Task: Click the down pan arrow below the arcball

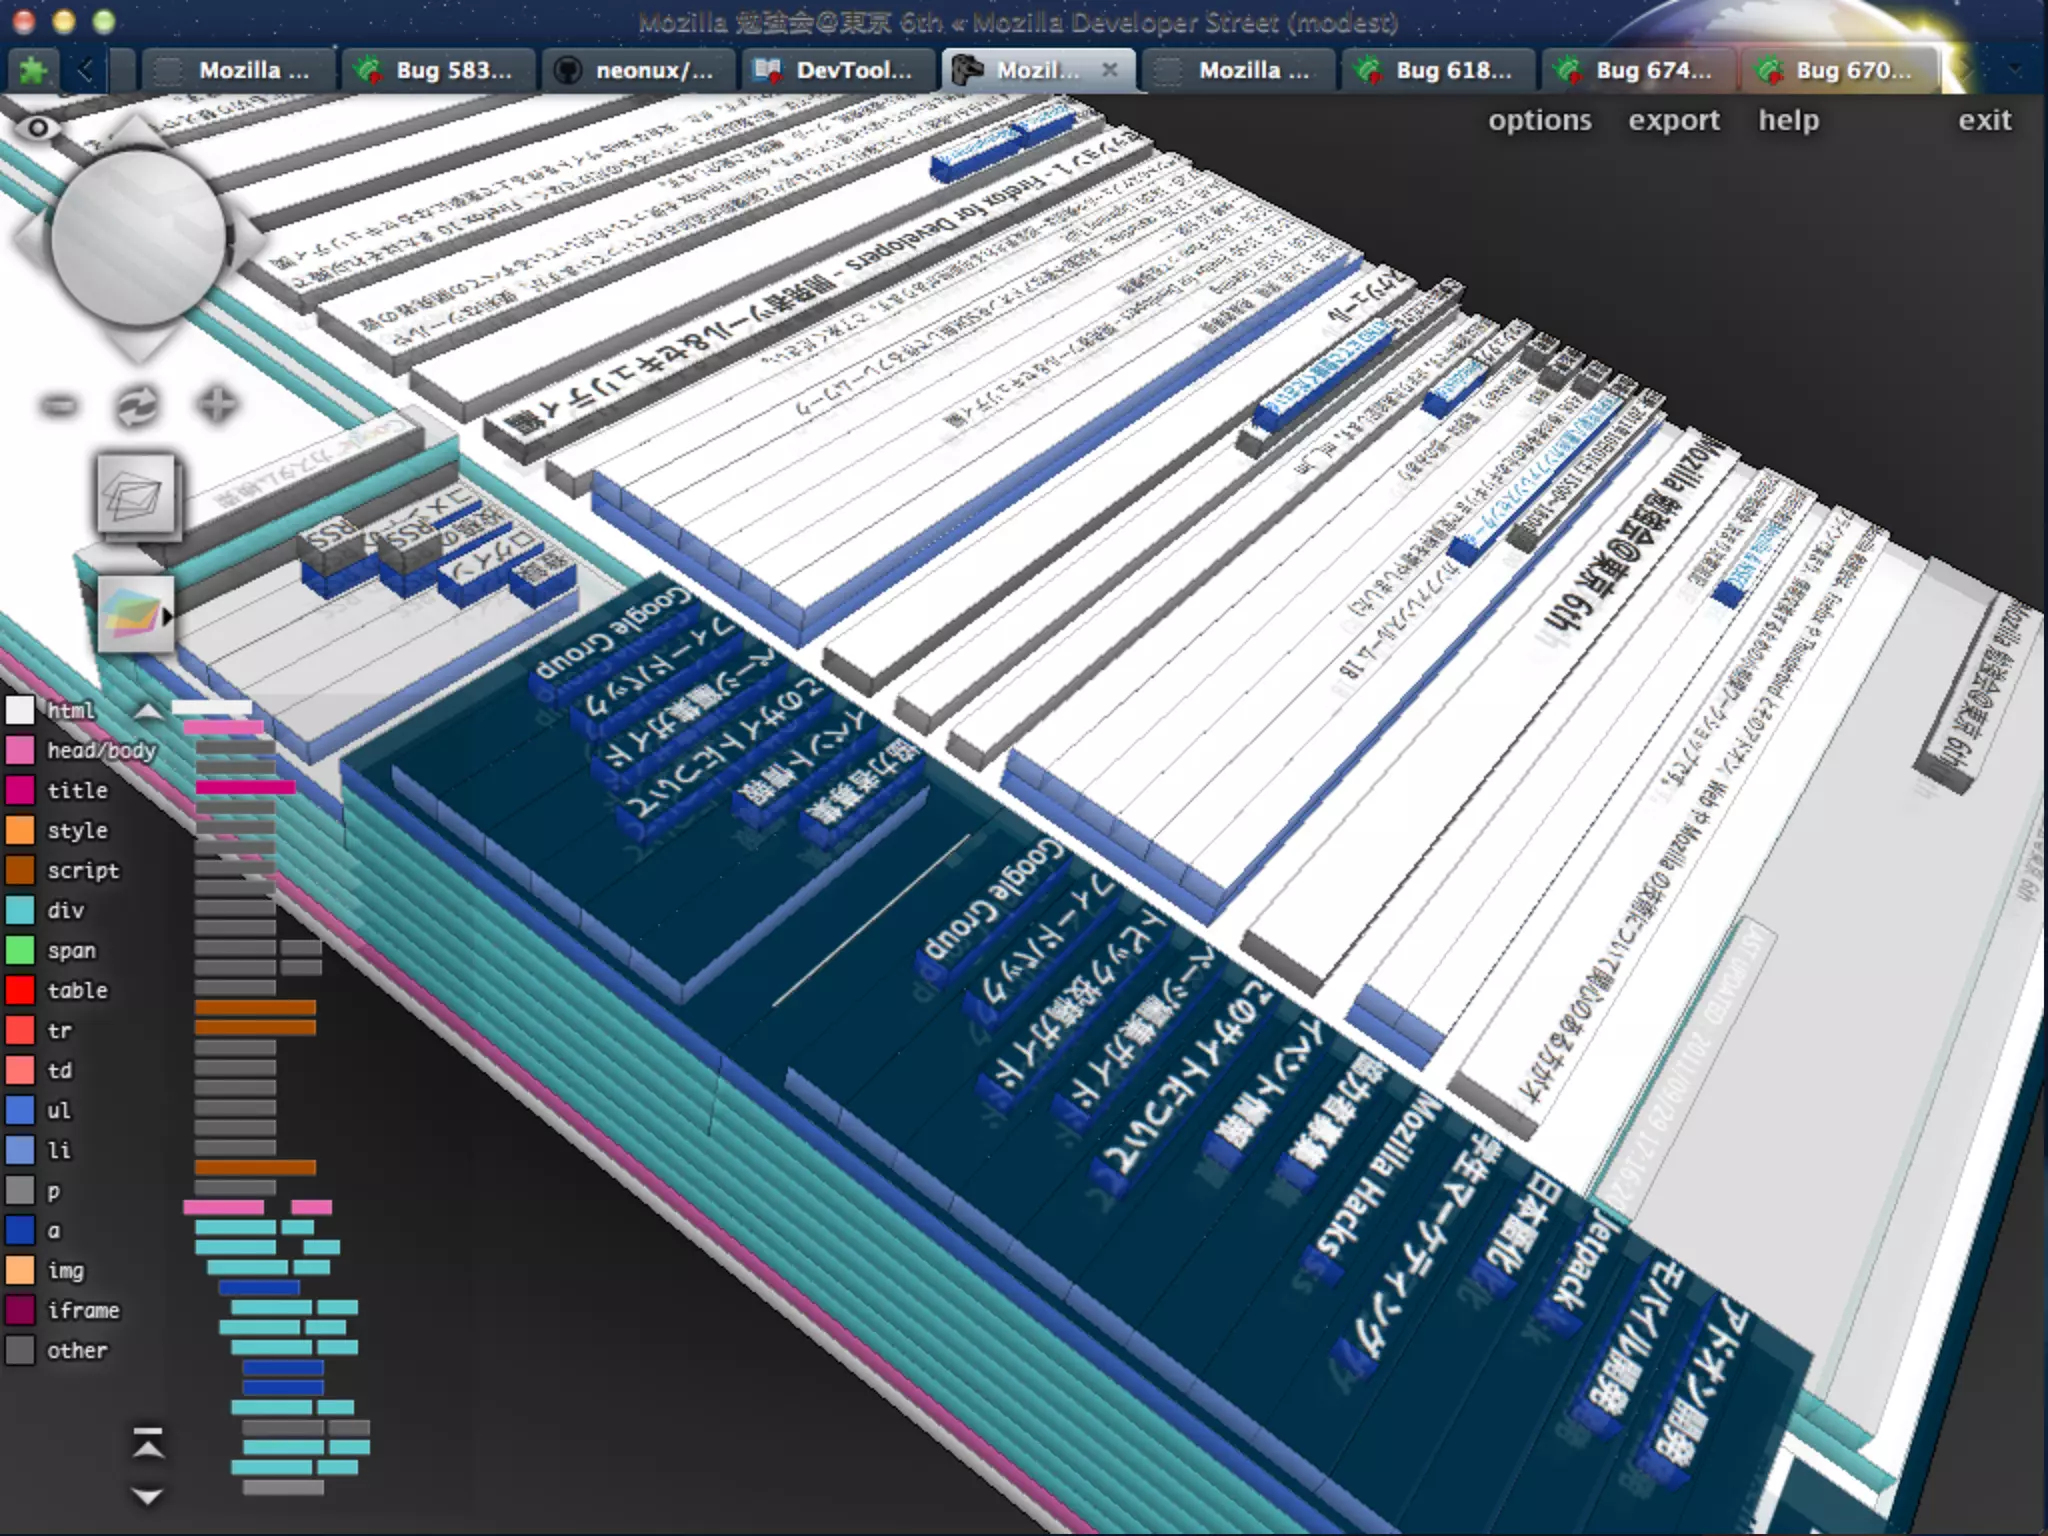Action: pos(139,345)
